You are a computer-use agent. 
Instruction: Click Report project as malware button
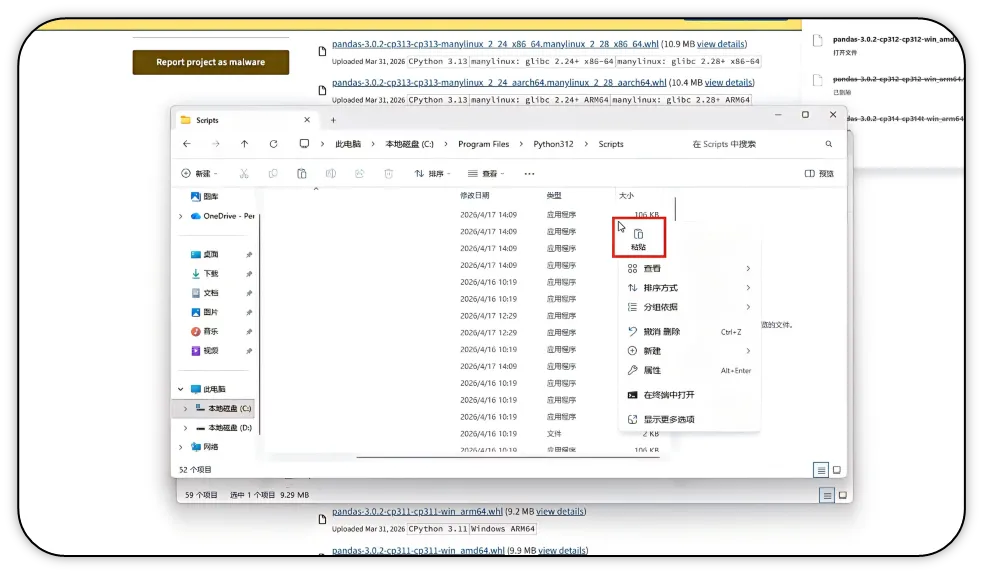(x=211, y=62)
